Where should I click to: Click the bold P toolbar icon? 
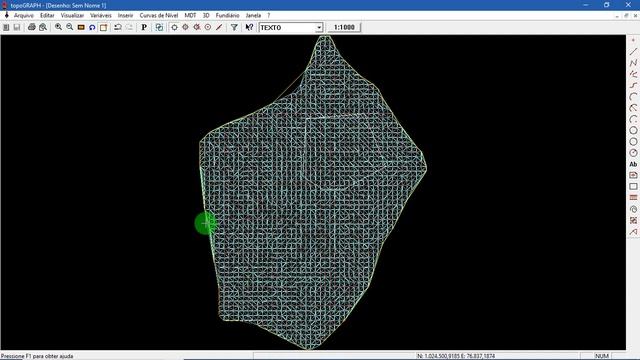click(x=144, y=27)
